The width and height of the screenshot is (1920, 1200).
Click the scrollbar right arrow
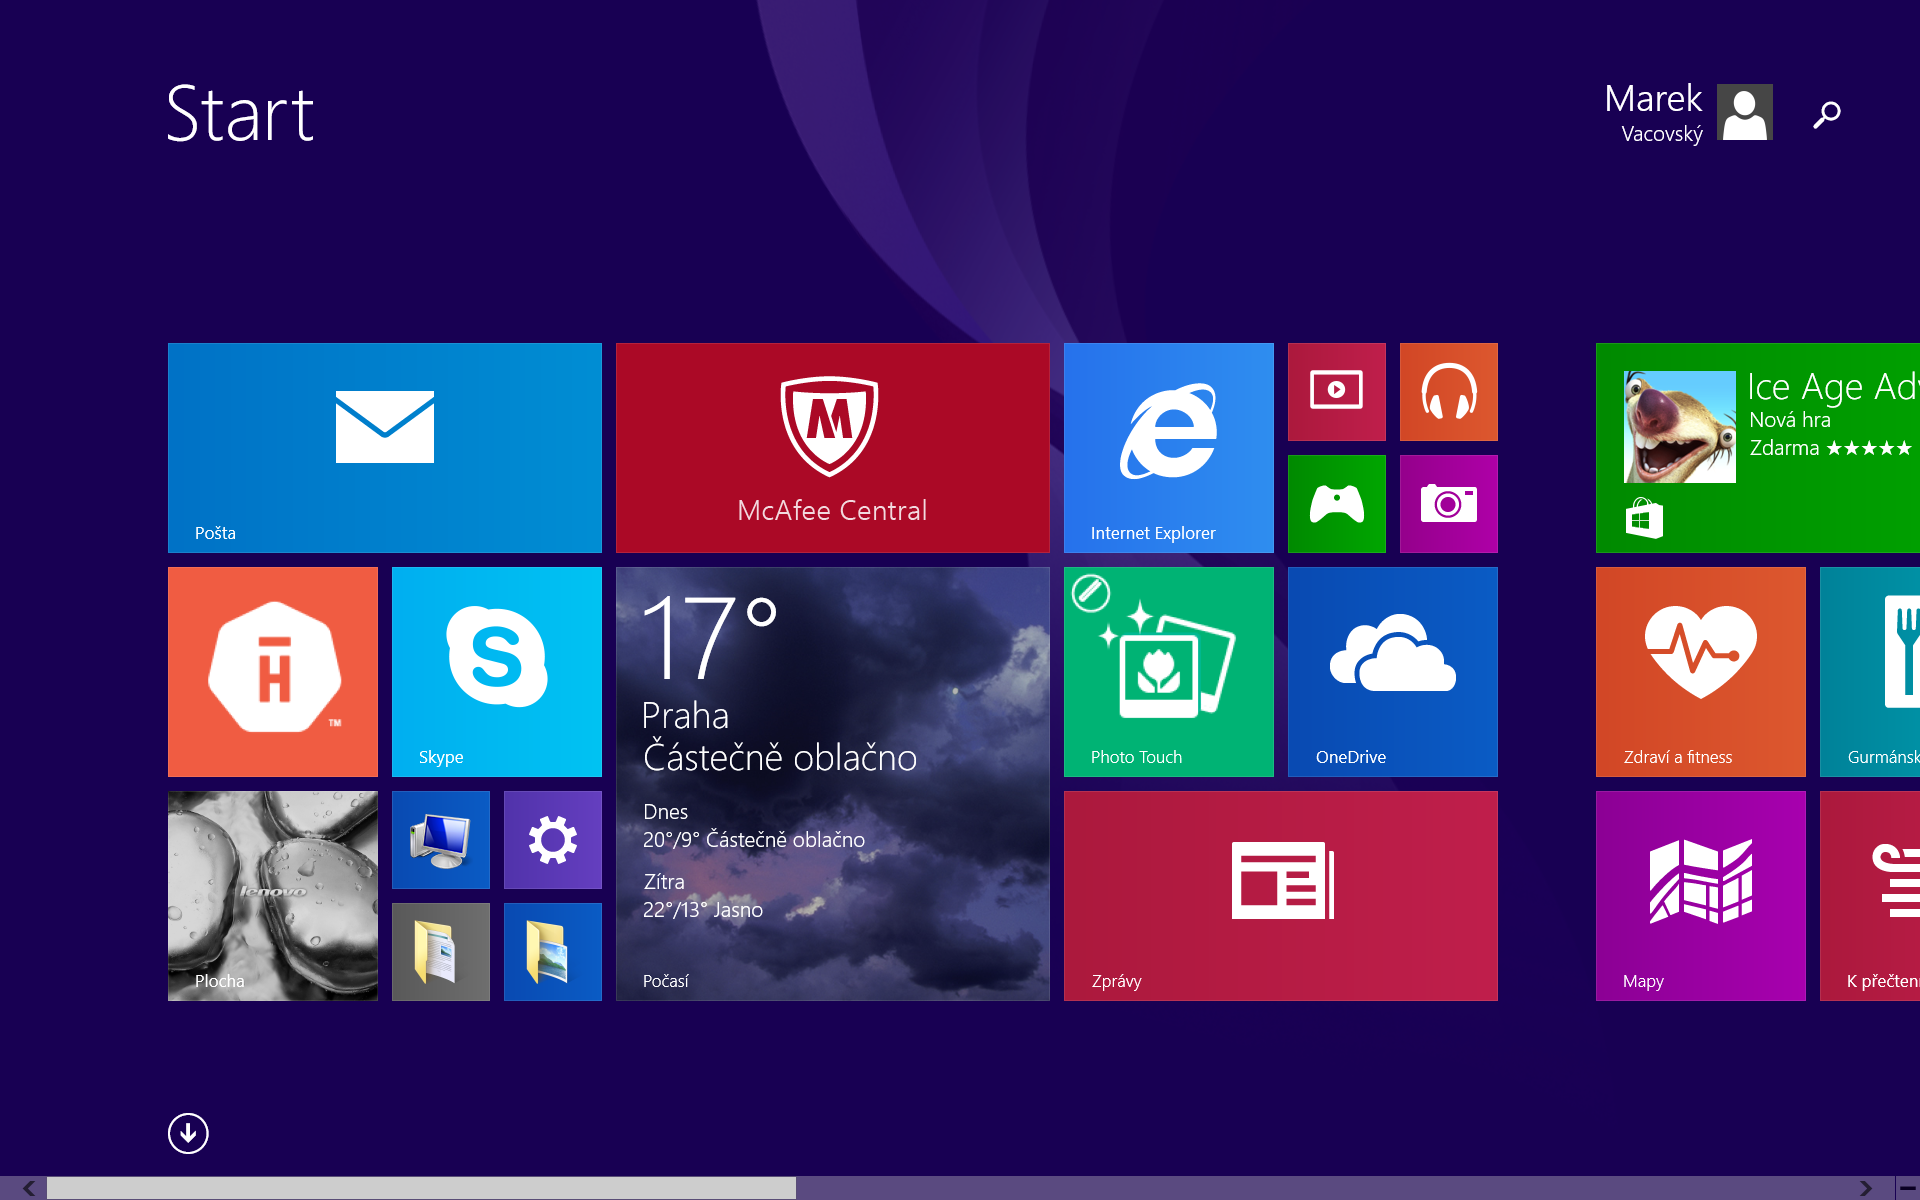pyautogui.click(x=1866, y=1188)
